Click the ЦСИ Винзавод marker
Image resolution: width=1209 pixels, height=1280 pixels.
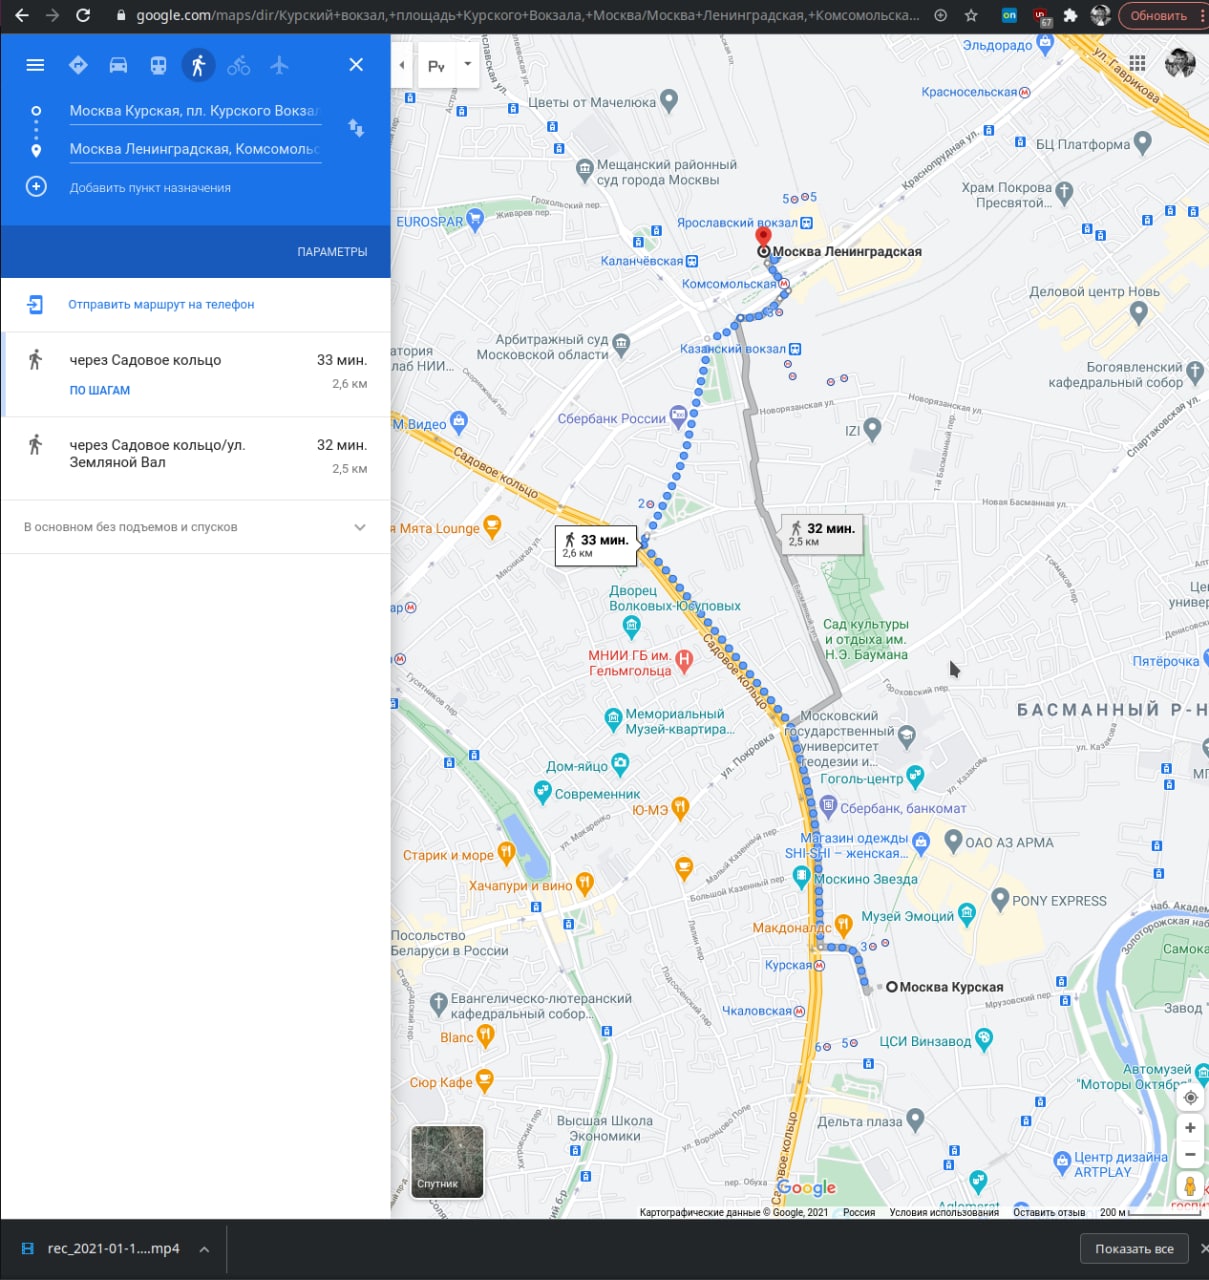click(984, 1039)
